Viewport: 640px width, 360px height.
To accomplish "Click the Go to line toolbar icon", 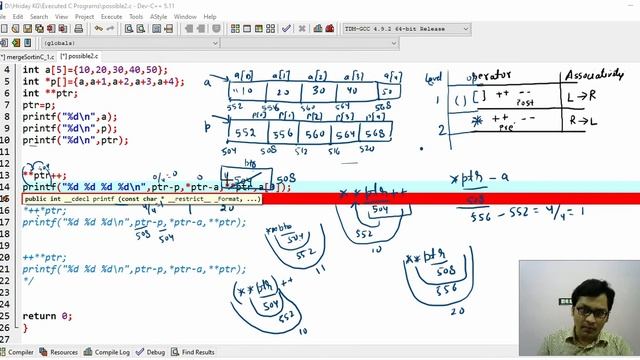I will coord(169,29).
